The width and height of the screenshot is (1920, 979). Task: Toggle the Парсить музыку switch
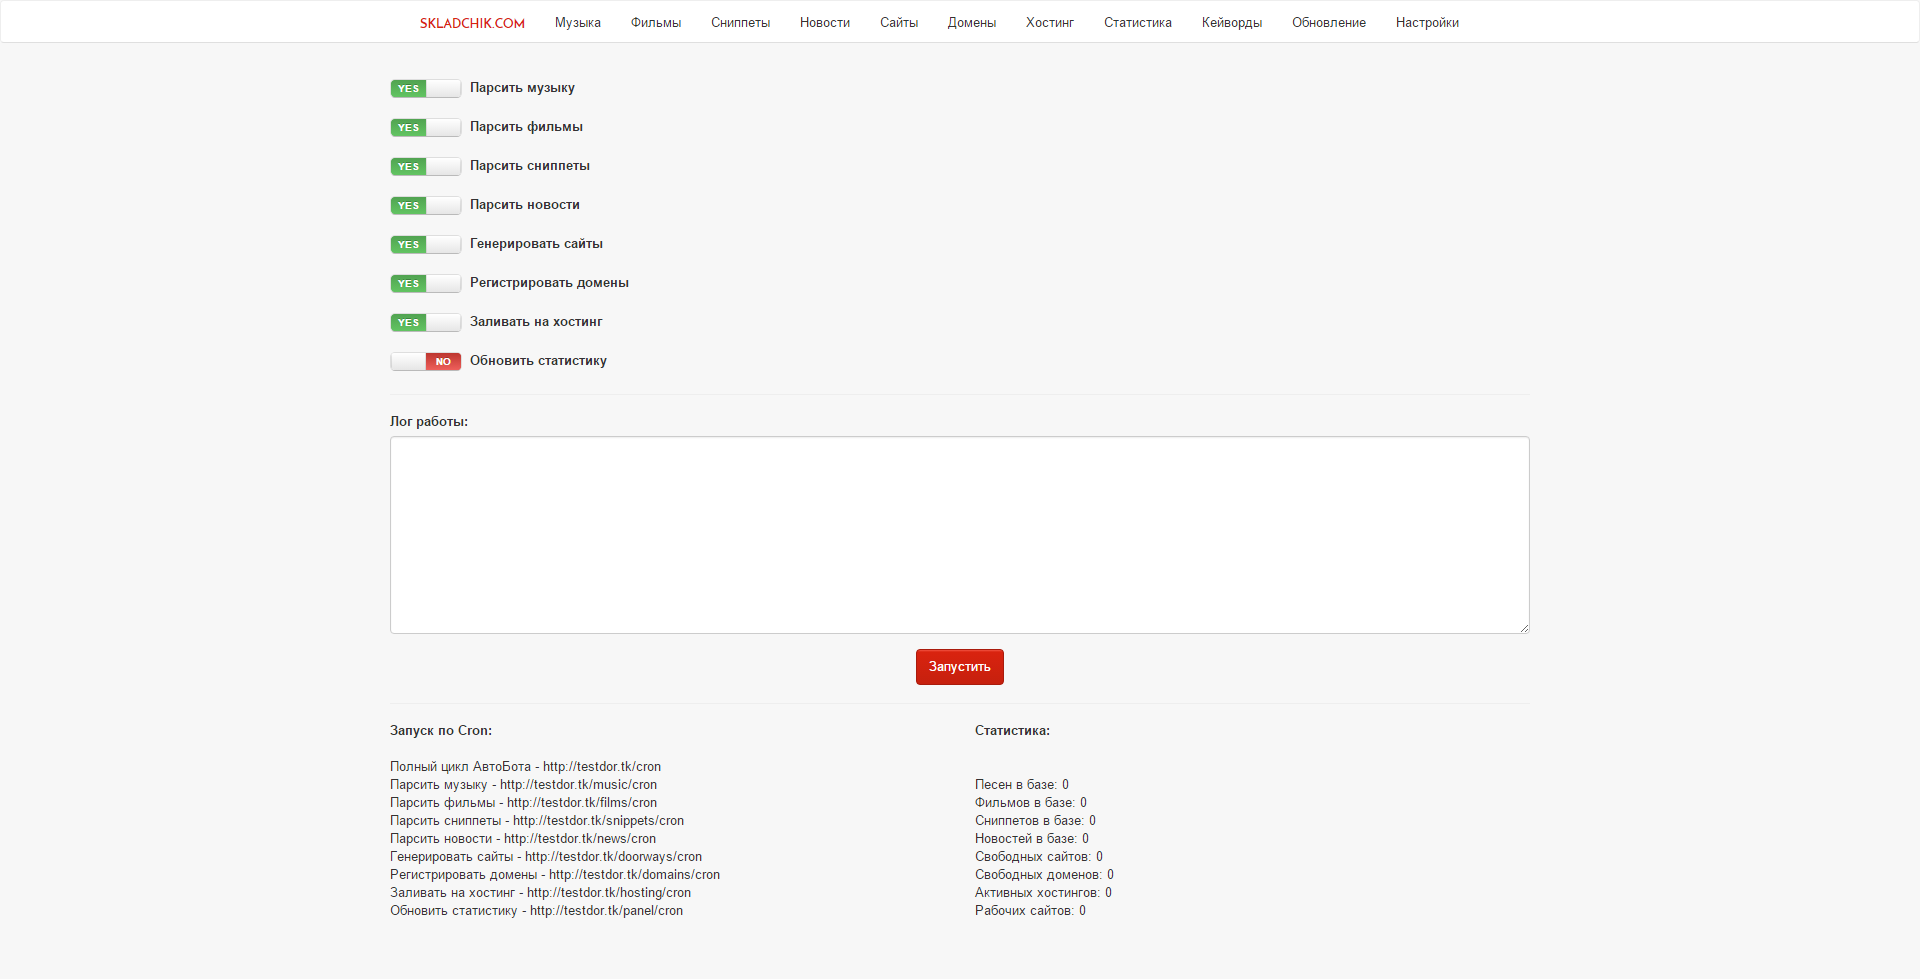425,88
